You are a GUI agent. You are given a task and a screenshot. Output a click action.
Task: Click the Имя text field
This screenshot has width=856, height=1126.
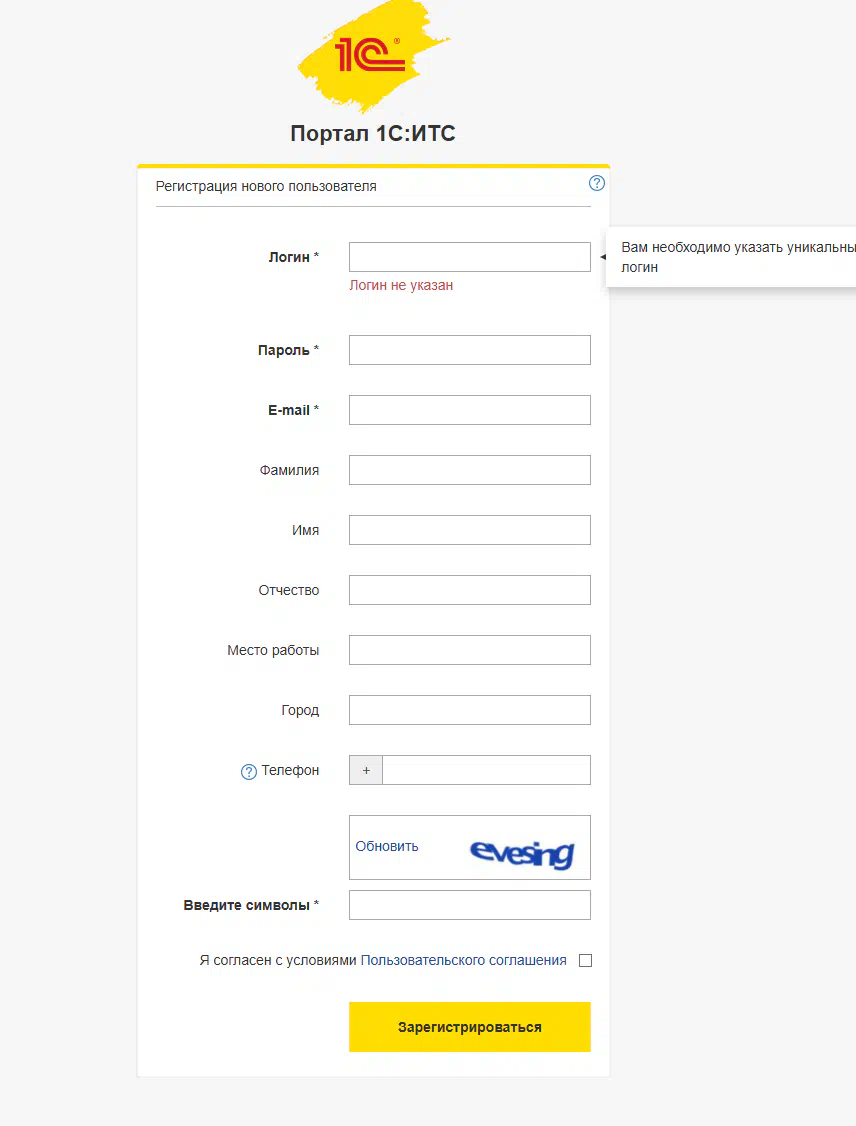[x=469, y=530]
